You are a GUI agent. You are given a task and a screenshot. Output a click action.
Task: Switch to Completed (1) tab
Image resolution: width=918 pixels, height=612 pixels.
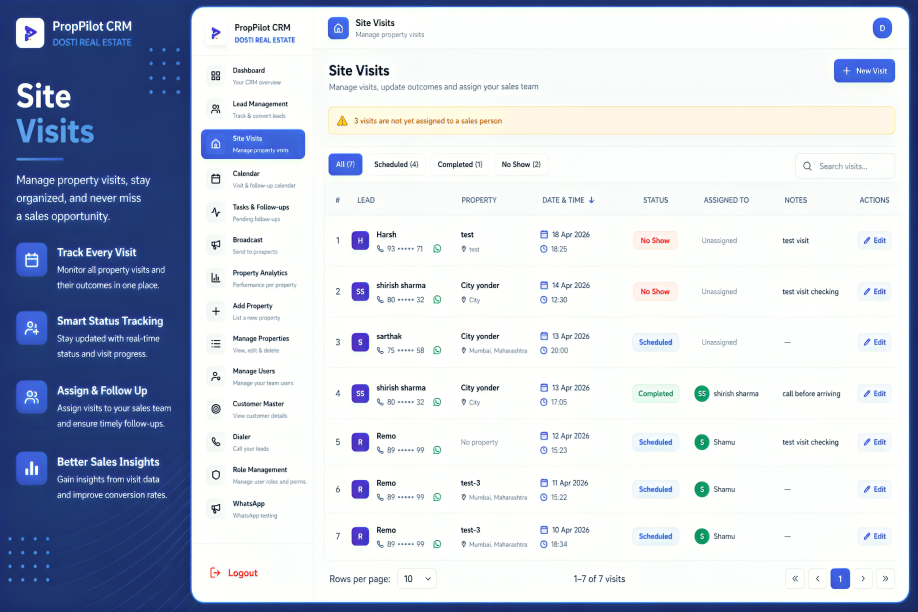(x=460, y=165)
